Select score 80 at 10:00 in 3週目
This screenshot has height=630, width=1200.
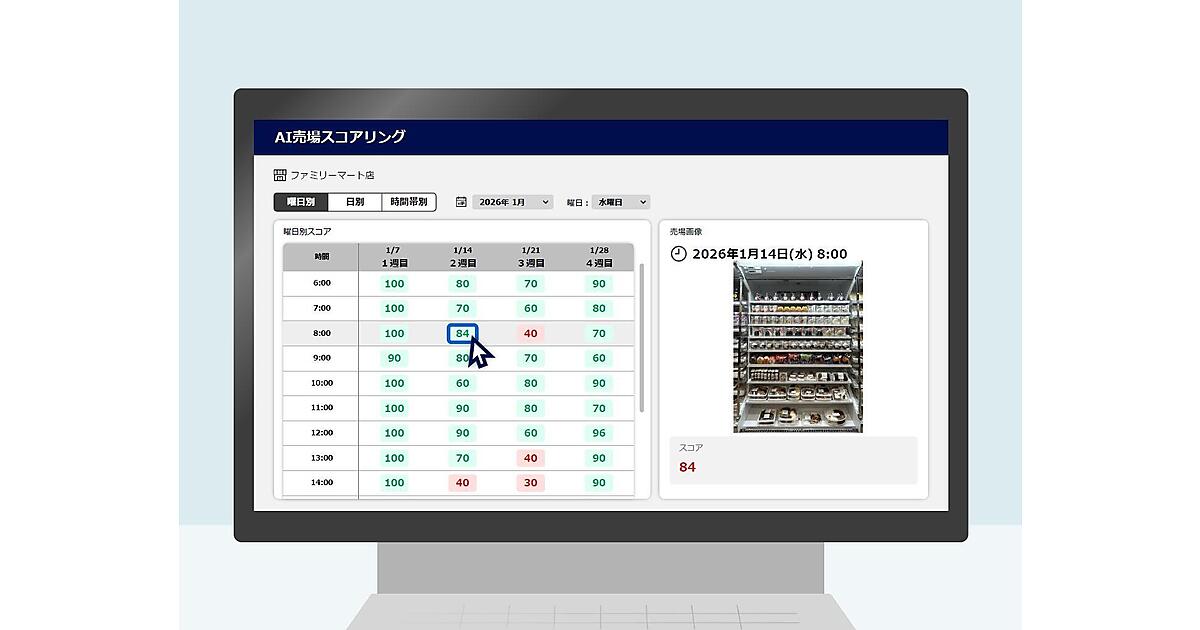click(530, 383)
